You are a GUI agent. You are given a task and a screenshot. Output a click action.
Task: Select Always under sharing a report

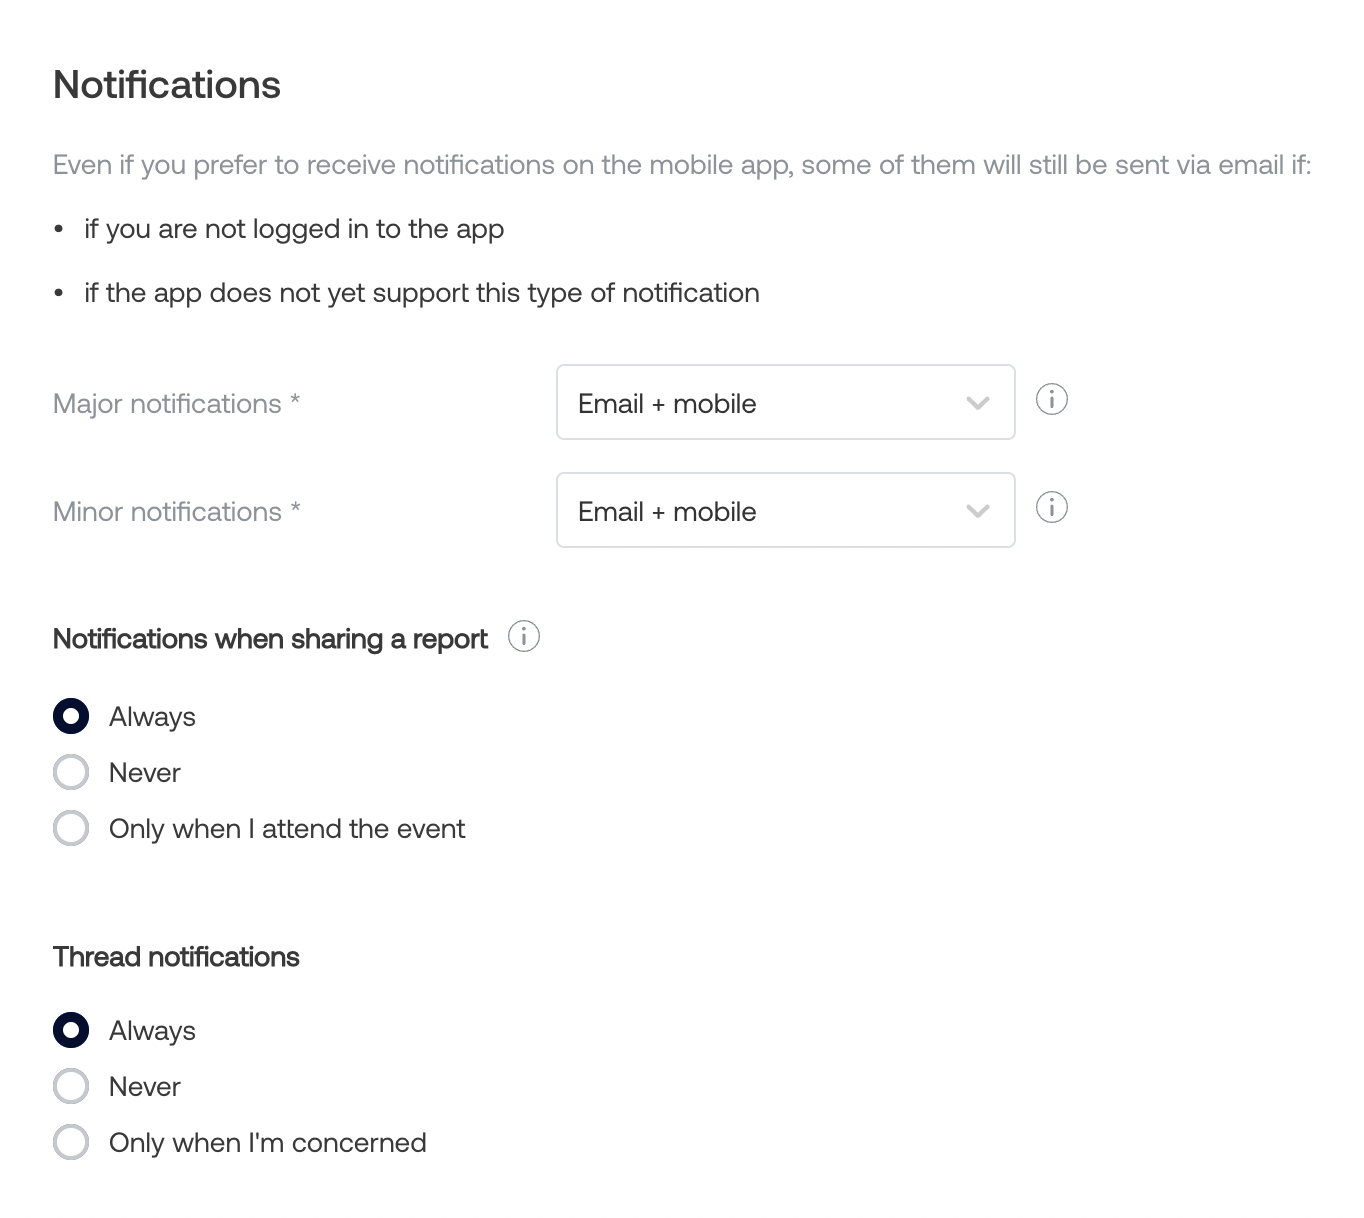71,717
